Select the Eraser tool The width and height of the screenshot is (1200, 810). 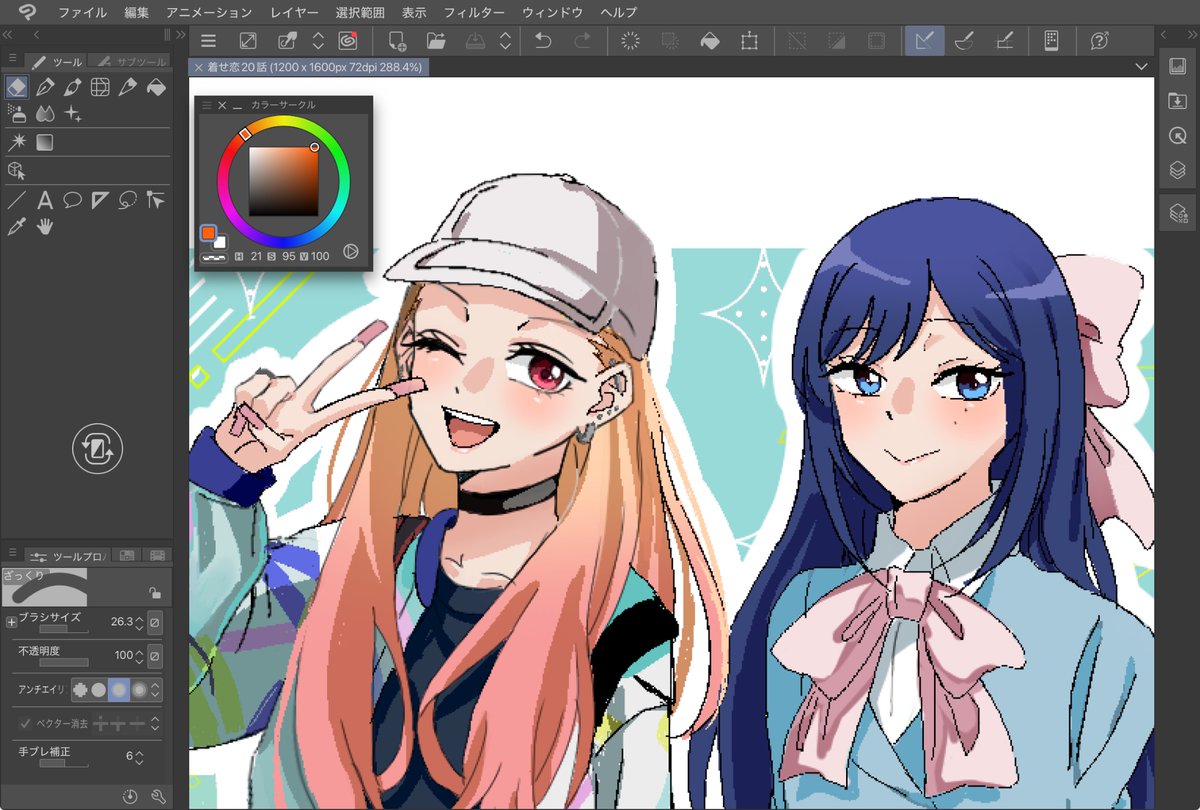(x=16, y=87)
